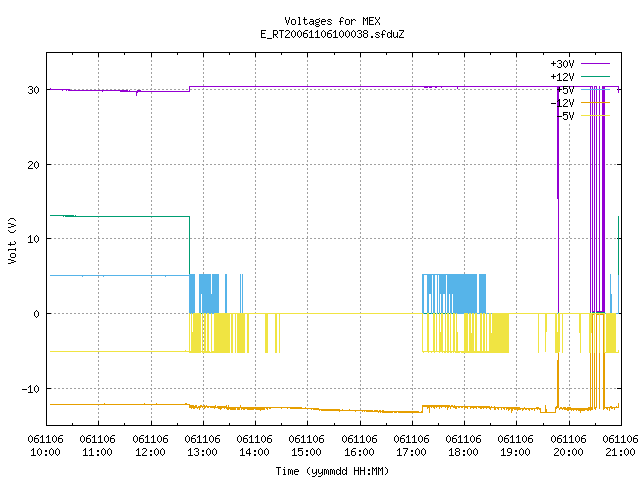Select the file name E_RT20061106100038.sfduZ
This screenshot has height=480, width=640.
pyautogui.click(x=332, y=34)
